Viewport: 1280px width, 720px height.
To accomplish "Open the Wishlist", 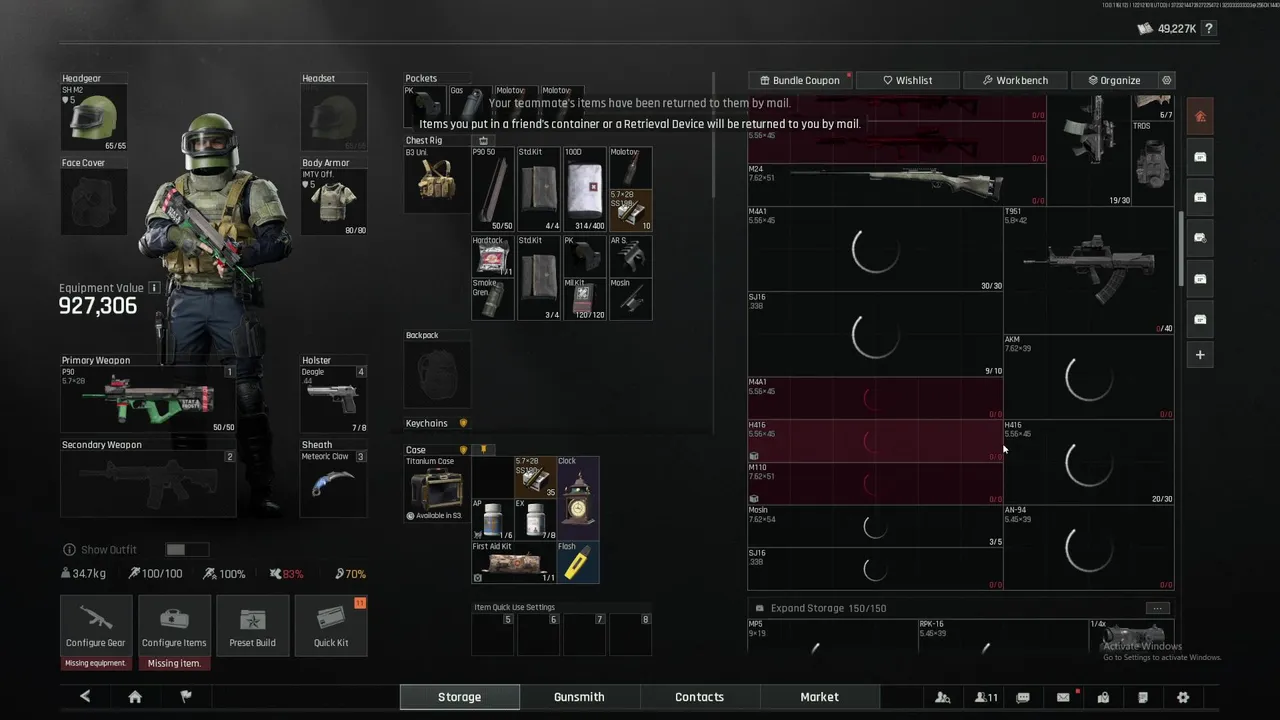I will (x=908, y=80).
